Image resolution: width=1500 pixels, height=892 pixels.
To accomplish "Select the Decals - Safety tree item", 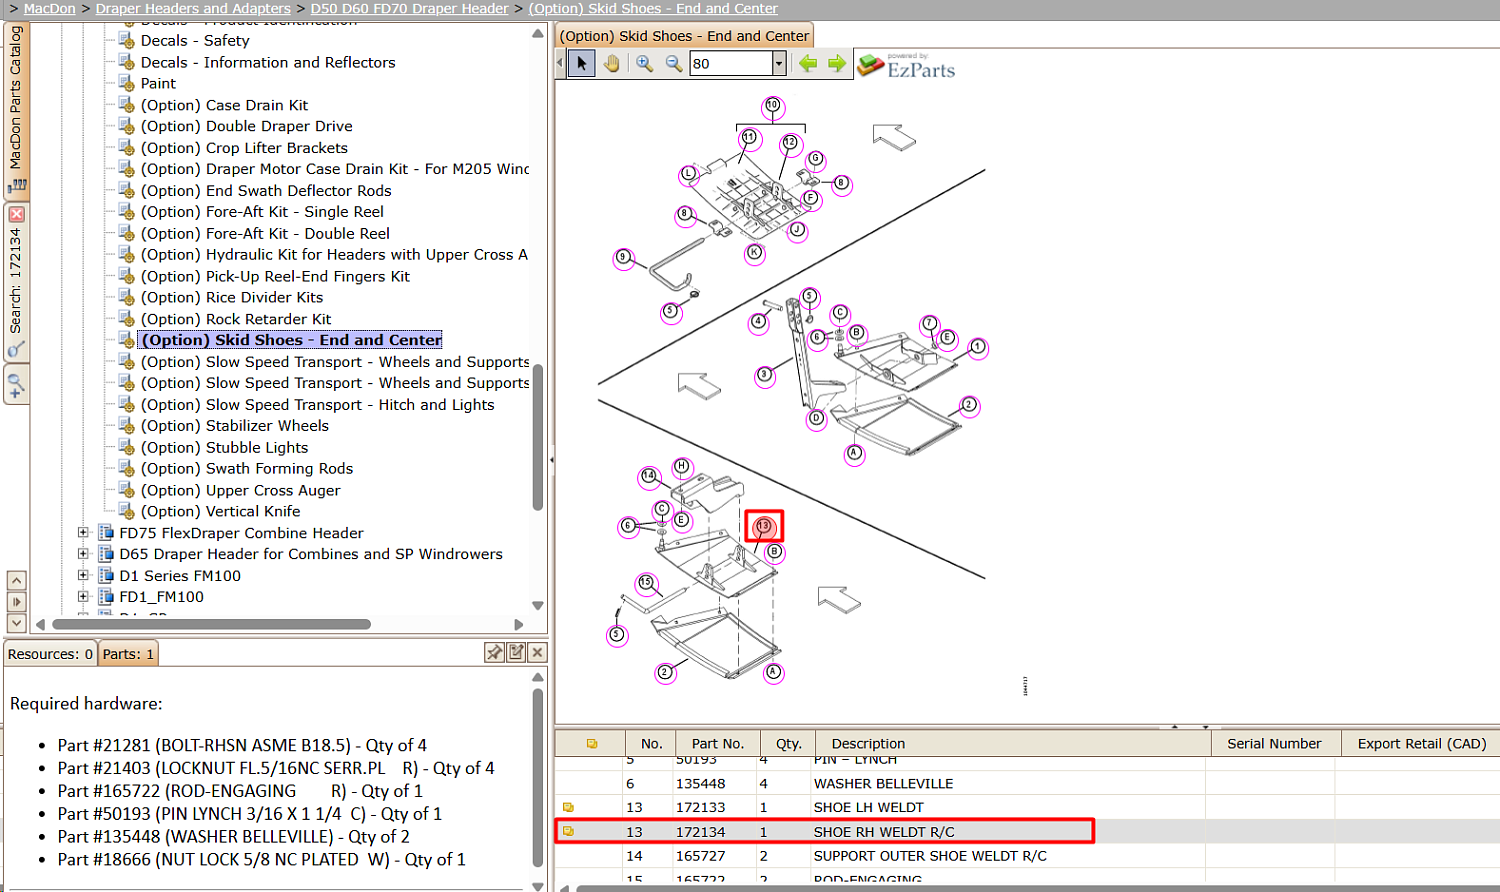I will [195, 41].
